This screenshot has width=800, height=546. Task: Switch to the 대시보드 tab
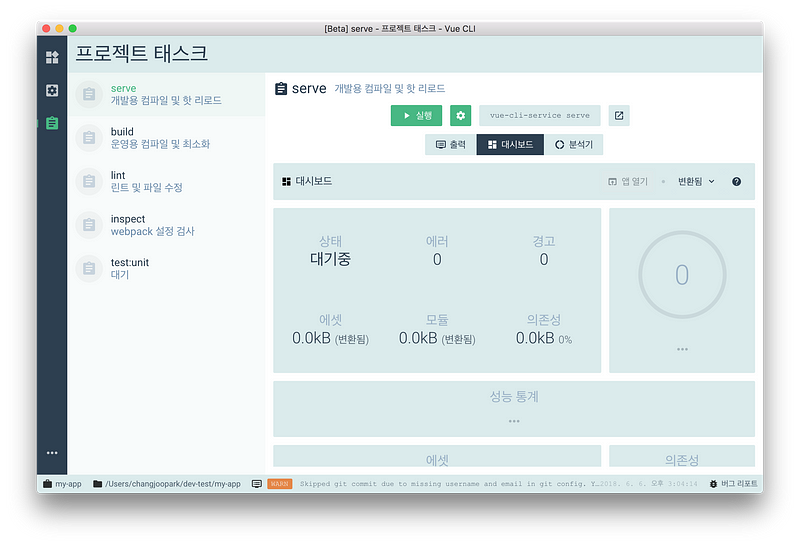(x=510, y=144)
